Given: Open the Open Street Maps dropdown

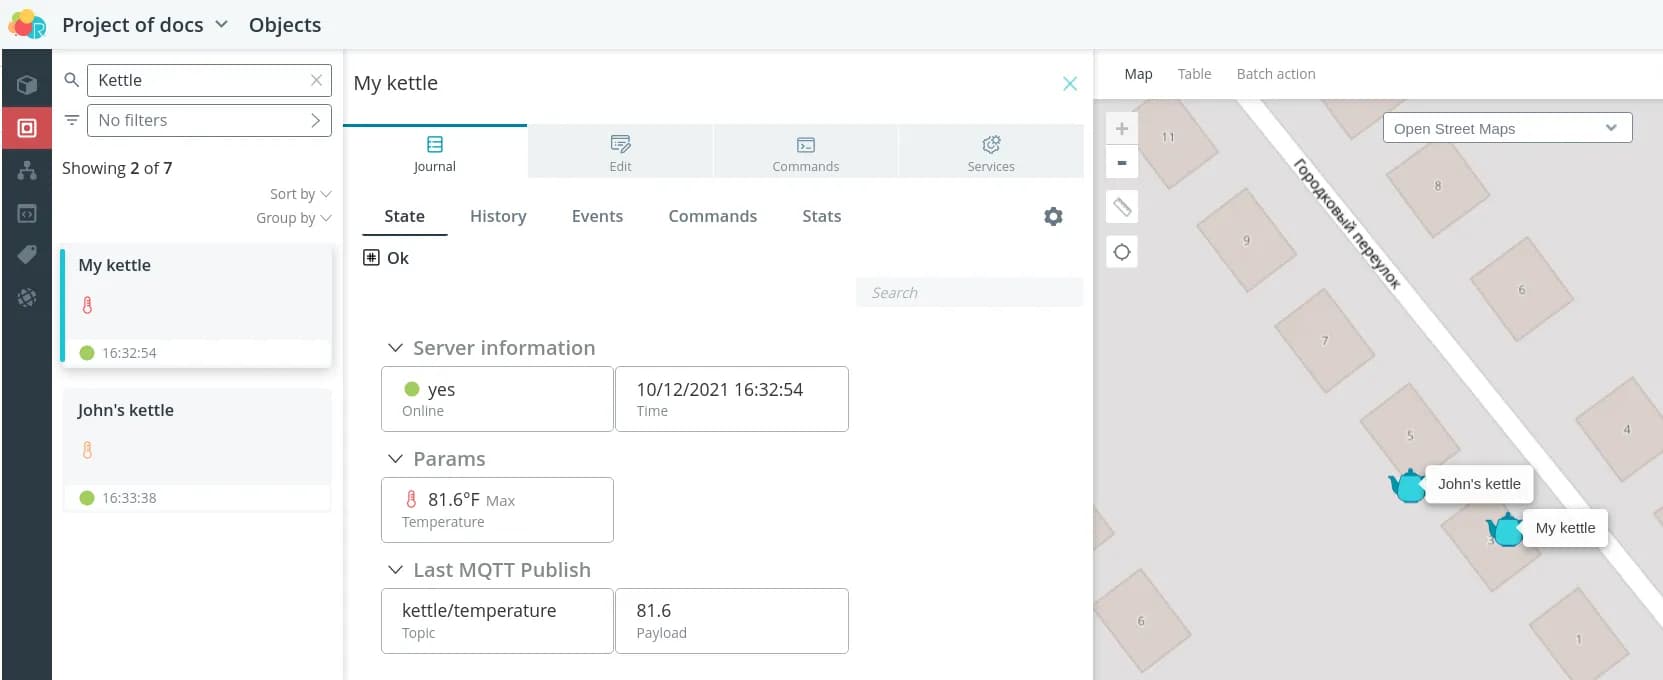Looking at the screenshot, I should pos(1506,128).
